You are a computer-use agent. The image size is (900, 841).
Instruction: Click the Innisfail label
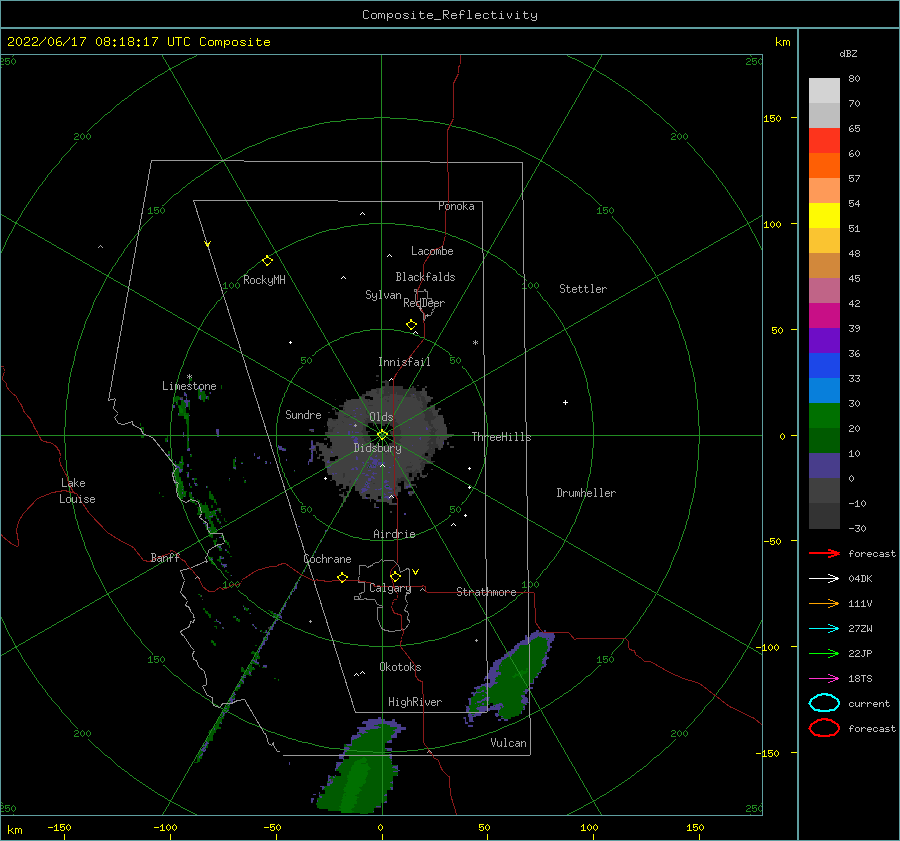pyautogui.click(x=404, y=362)
